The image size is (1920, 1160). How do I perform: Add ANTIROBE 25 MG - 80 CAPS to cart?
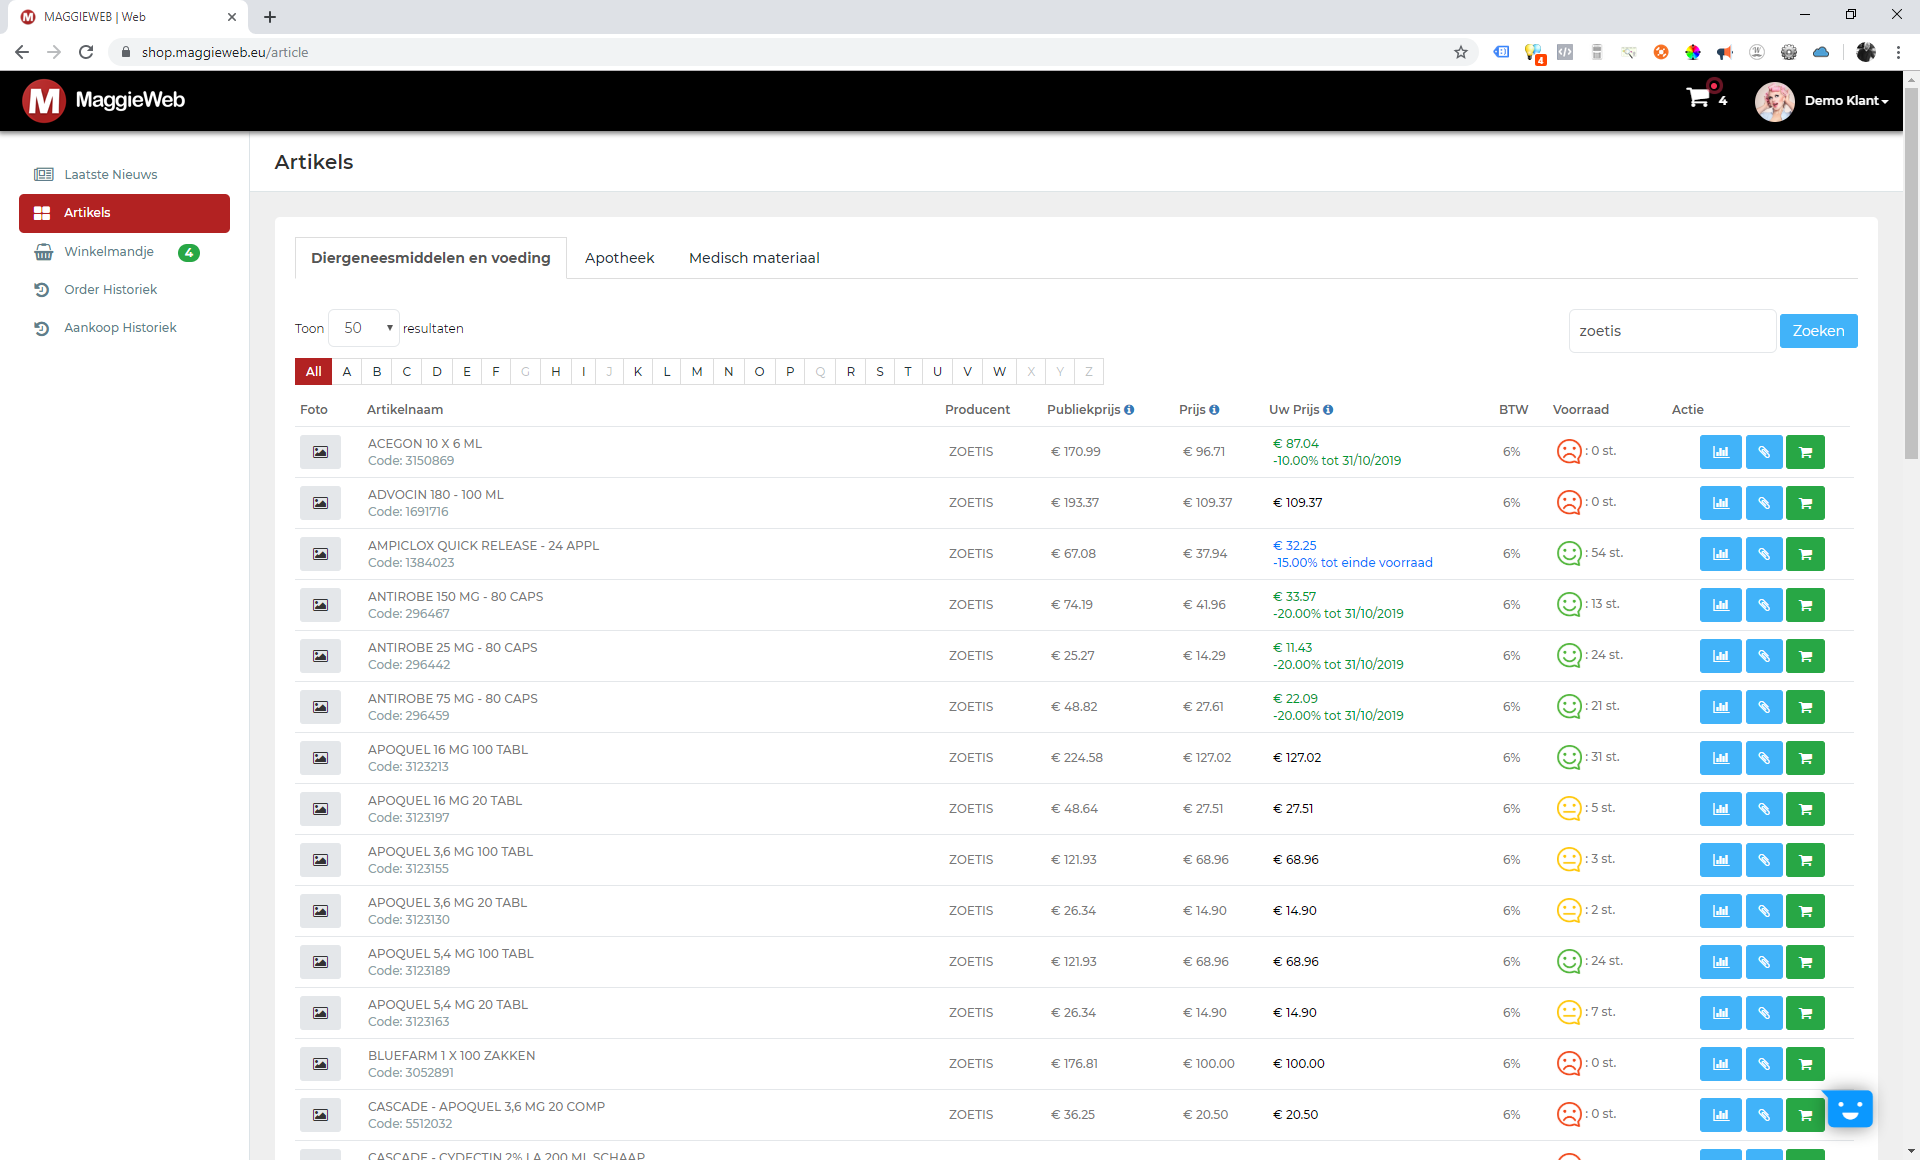[1805, 656]
